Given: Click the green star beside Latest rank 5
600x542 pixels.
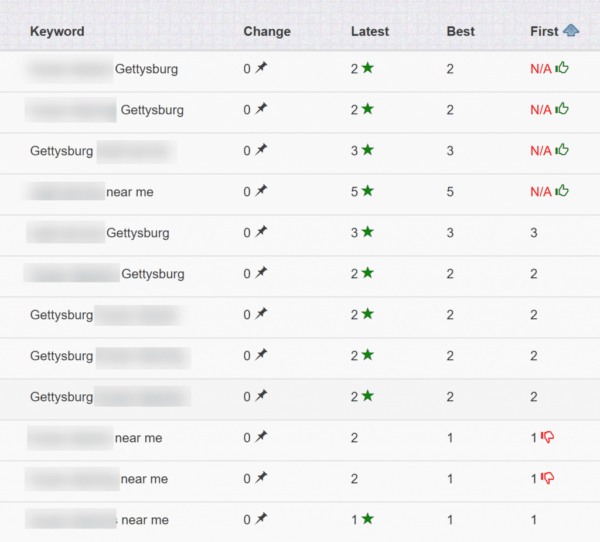Looking at the screenshot, I should 368,191.
